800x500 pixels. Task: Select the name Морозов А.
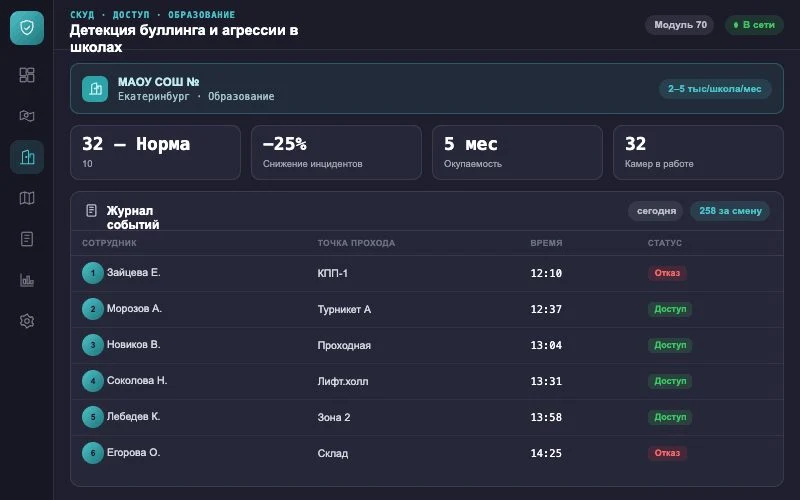click(x=134, y=309)
